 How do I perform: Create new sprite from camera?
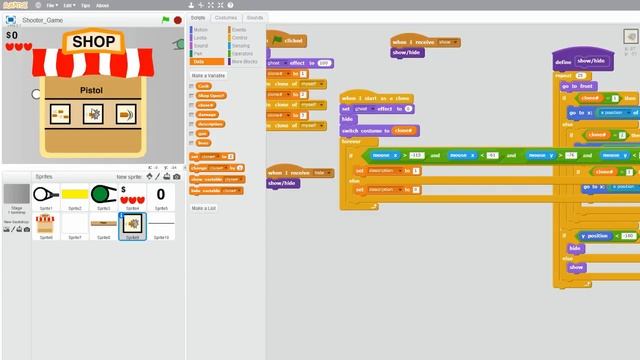[176, 176]
